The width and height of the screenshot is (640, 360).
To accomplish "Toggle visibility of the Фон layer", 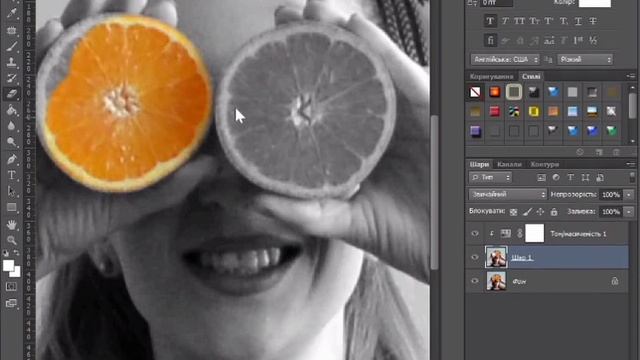I will (475, 281).
